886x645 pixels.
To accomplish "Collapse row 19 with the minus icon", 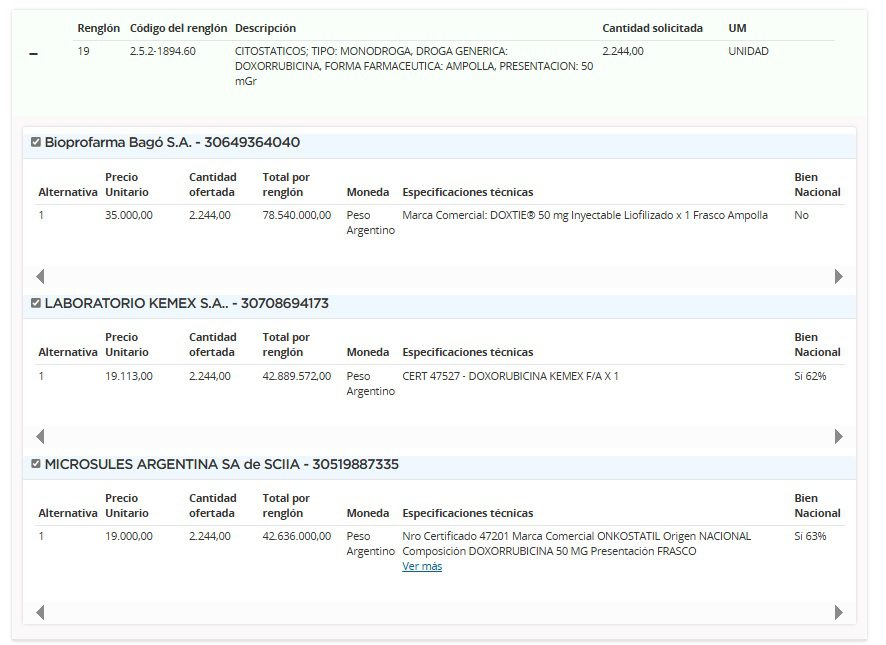I will coord(34,54).
